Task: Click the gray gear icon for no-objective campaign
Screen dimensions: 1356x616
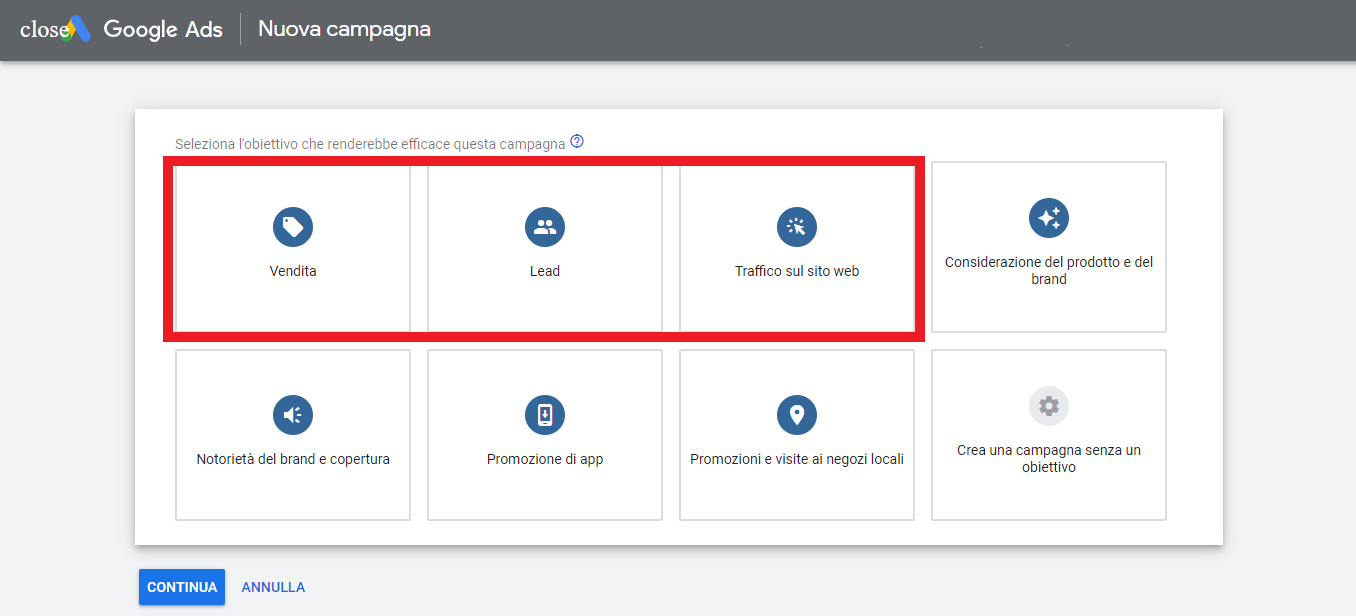Action: pyautogui.click(x=1049, y=406)
